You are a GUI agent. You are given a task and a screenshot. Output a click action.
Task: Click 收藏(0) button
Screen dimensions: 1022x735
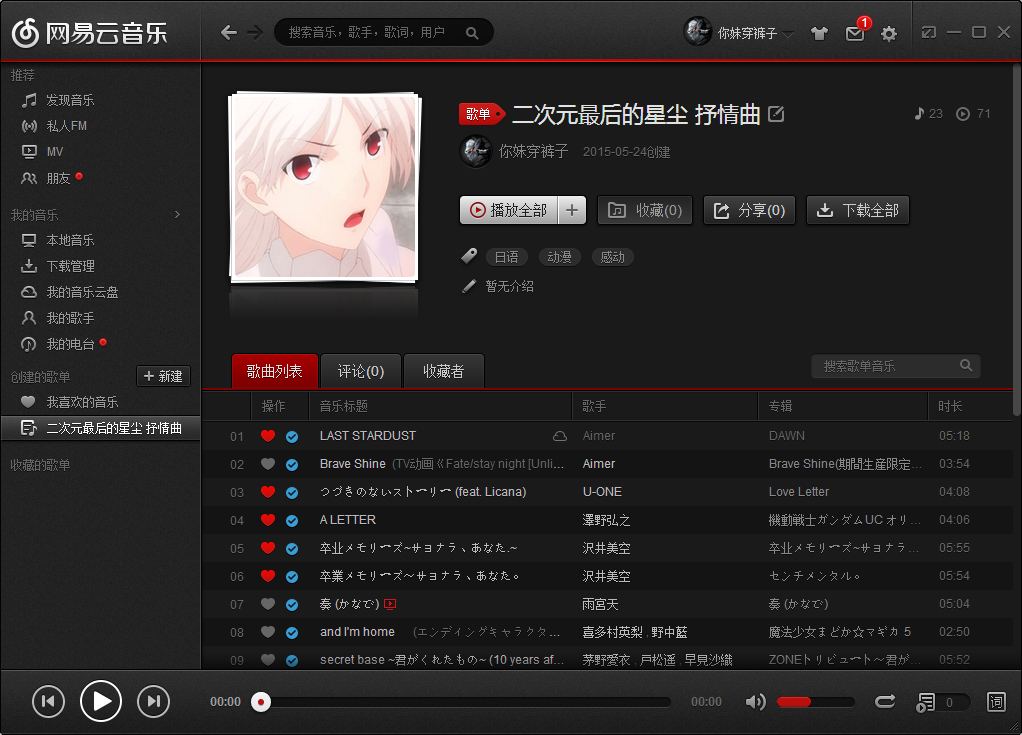pyautogui.click(x=645, y=210)
